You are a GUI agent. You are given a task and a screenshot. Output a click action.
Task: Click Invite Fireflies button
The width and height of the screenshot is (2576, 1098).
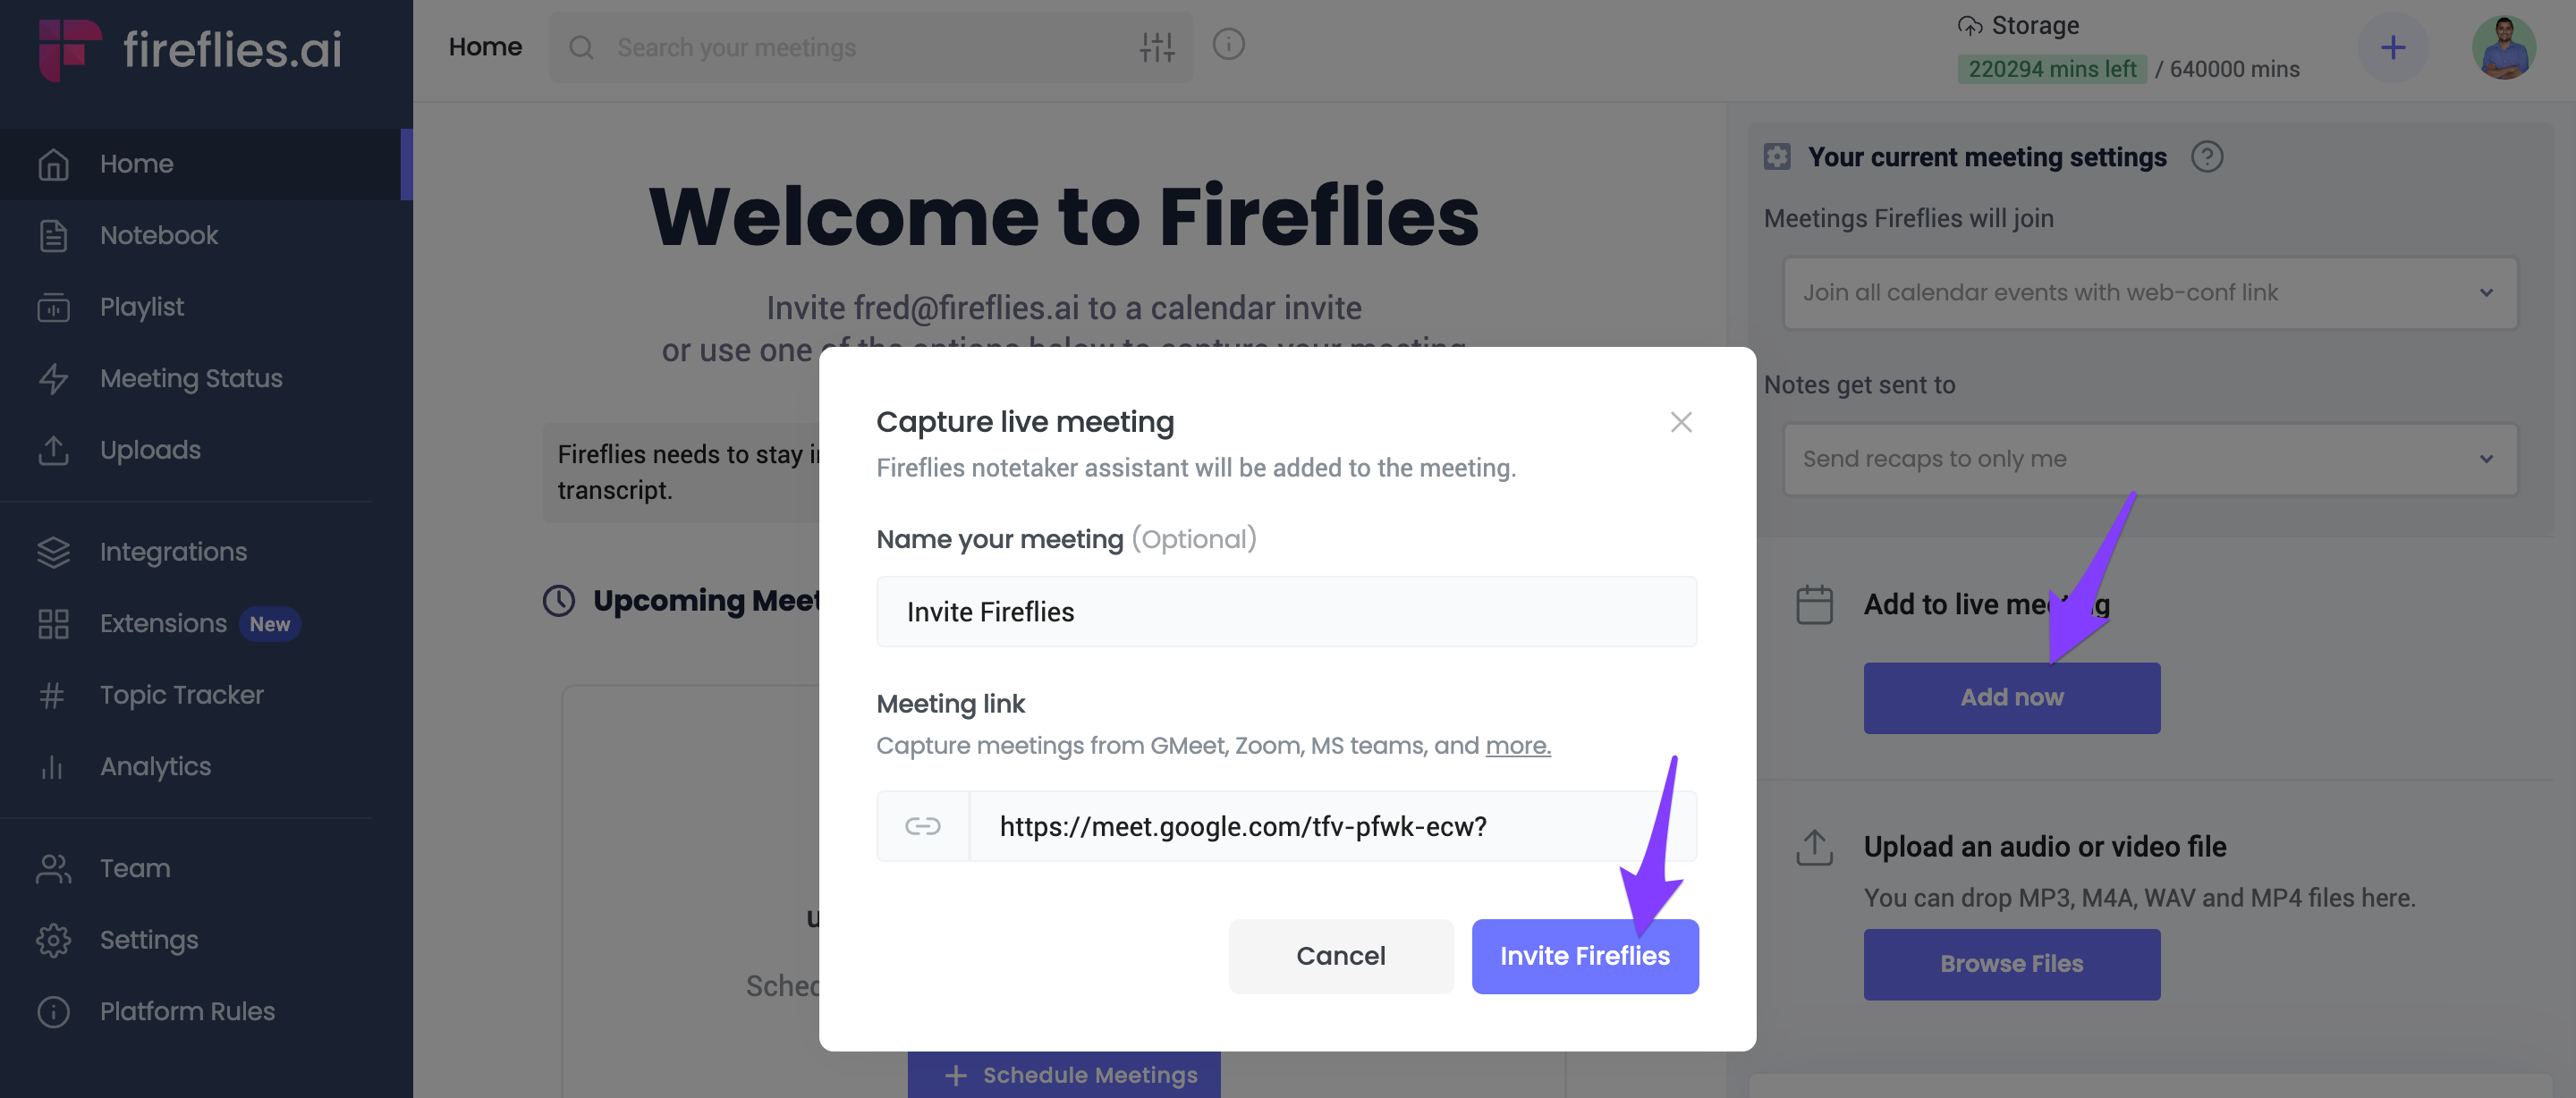click(1584, 955)
